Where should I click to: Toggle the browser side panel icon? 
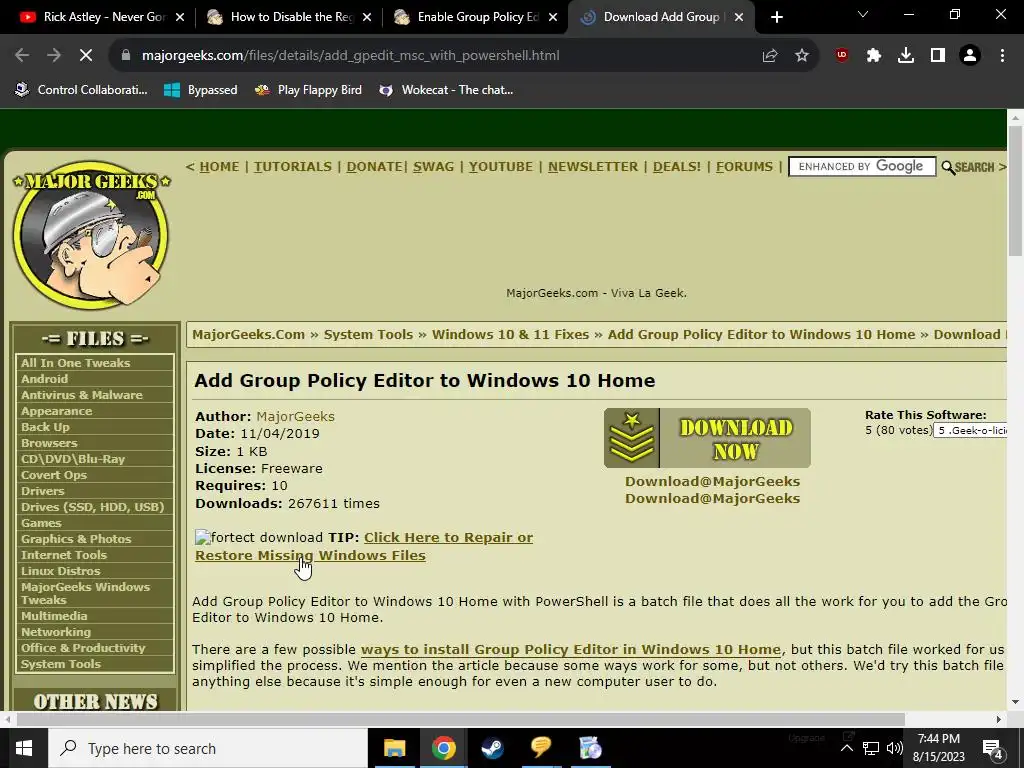click(x=938, y=56)
